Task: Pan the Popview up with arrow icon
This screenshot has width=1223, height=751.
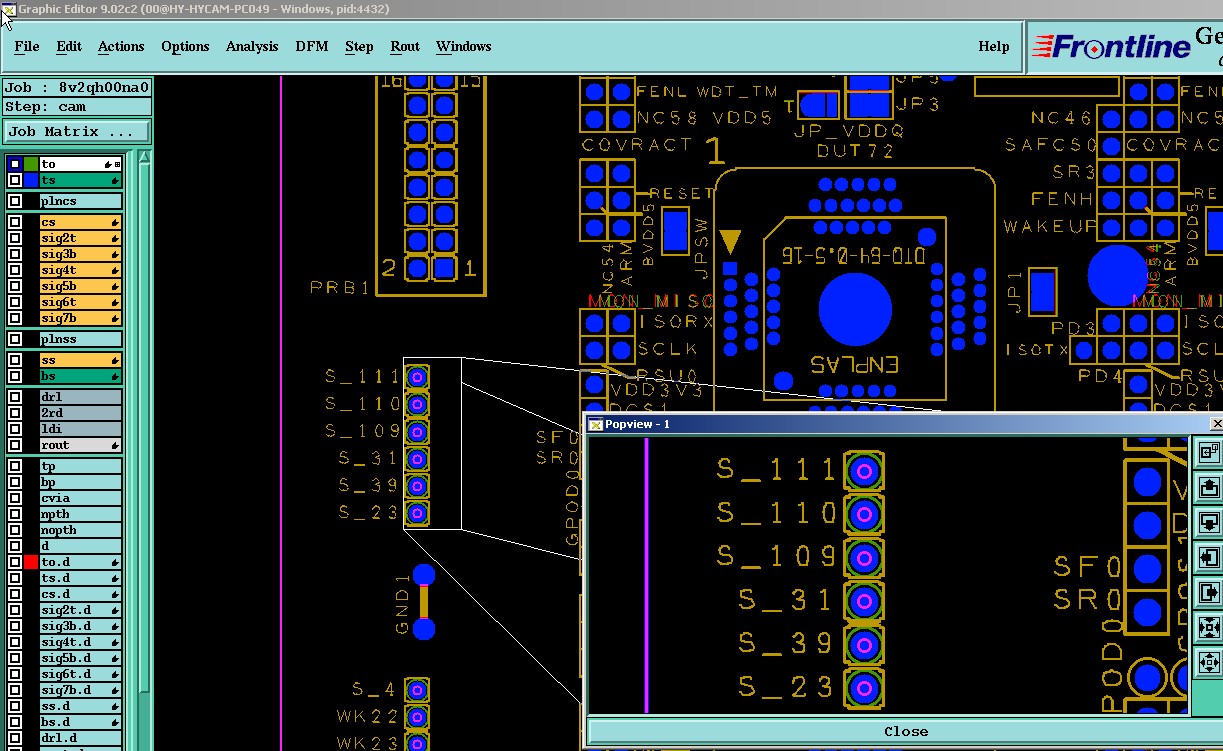Action: tap(1208, 488)
